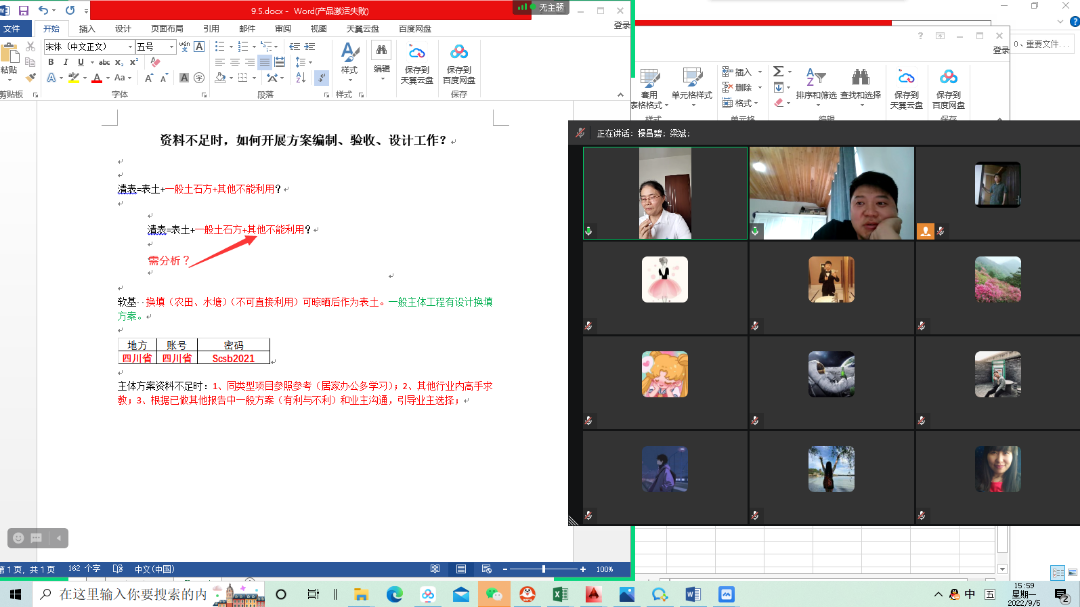Click the 登录 sign-in link in Excel

click(x=1001, y=50)
